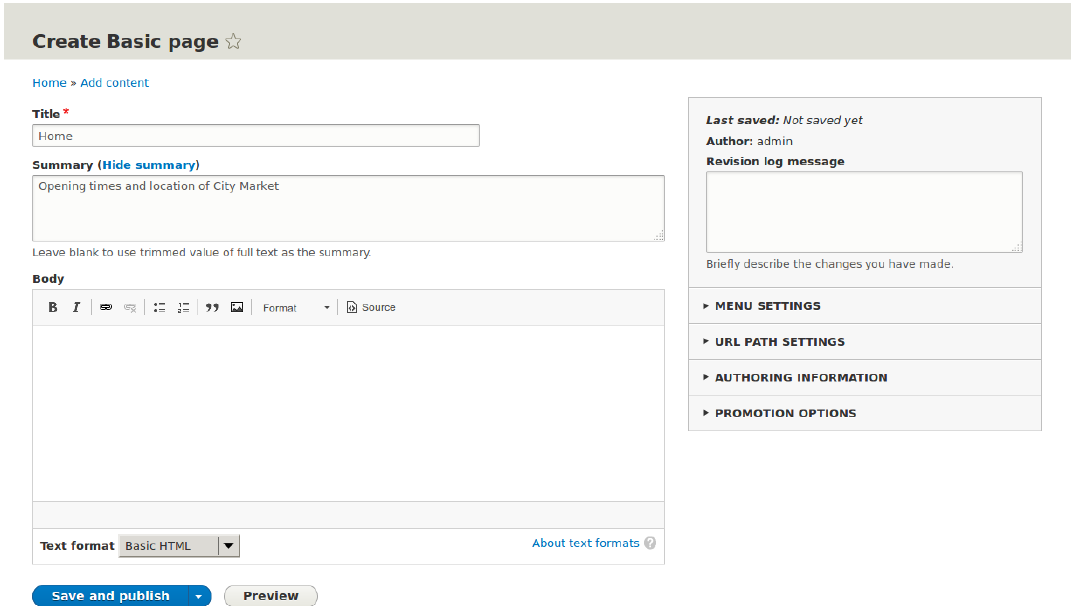
Task: Hide the Summary field via Hide summary link
Action: pos(148,164)
